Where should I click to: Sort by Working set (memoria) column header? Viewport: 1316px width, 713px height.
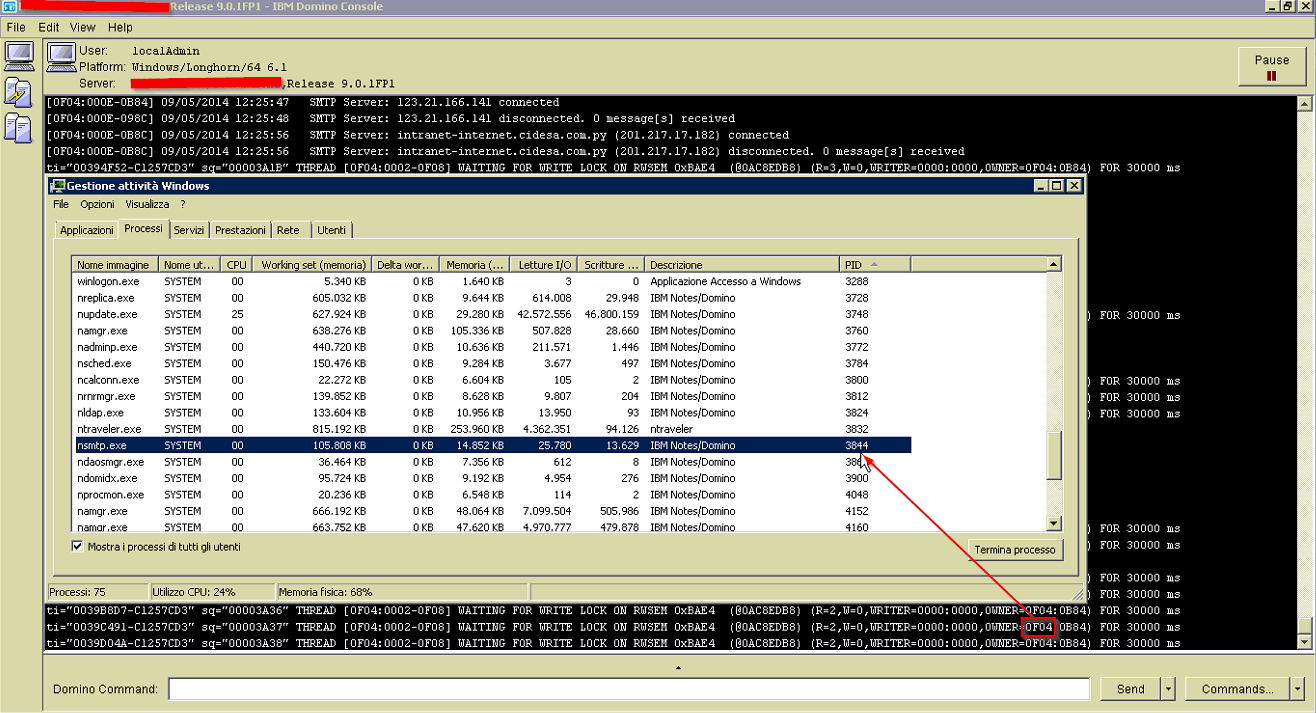tap(310, 265)
